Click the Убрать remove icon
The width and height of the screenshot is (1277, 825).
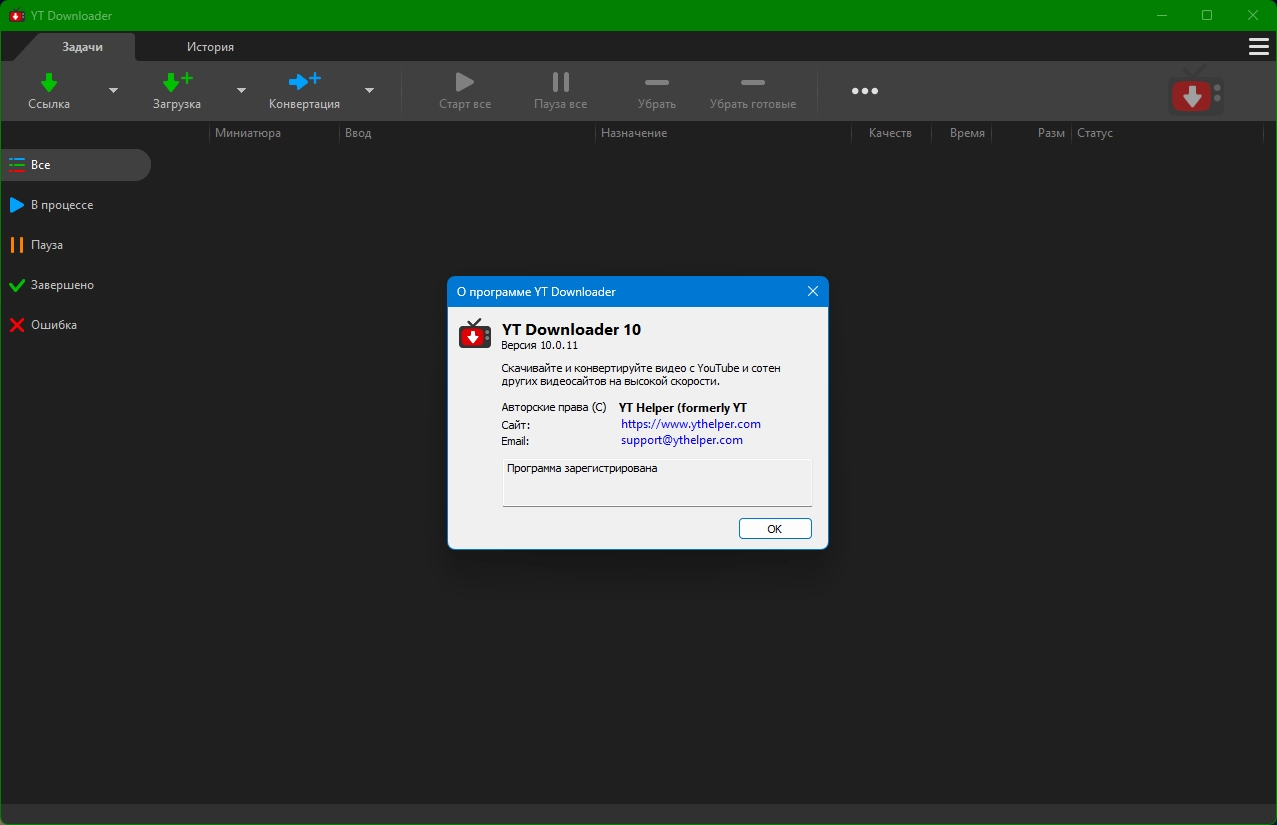(657, 82)
